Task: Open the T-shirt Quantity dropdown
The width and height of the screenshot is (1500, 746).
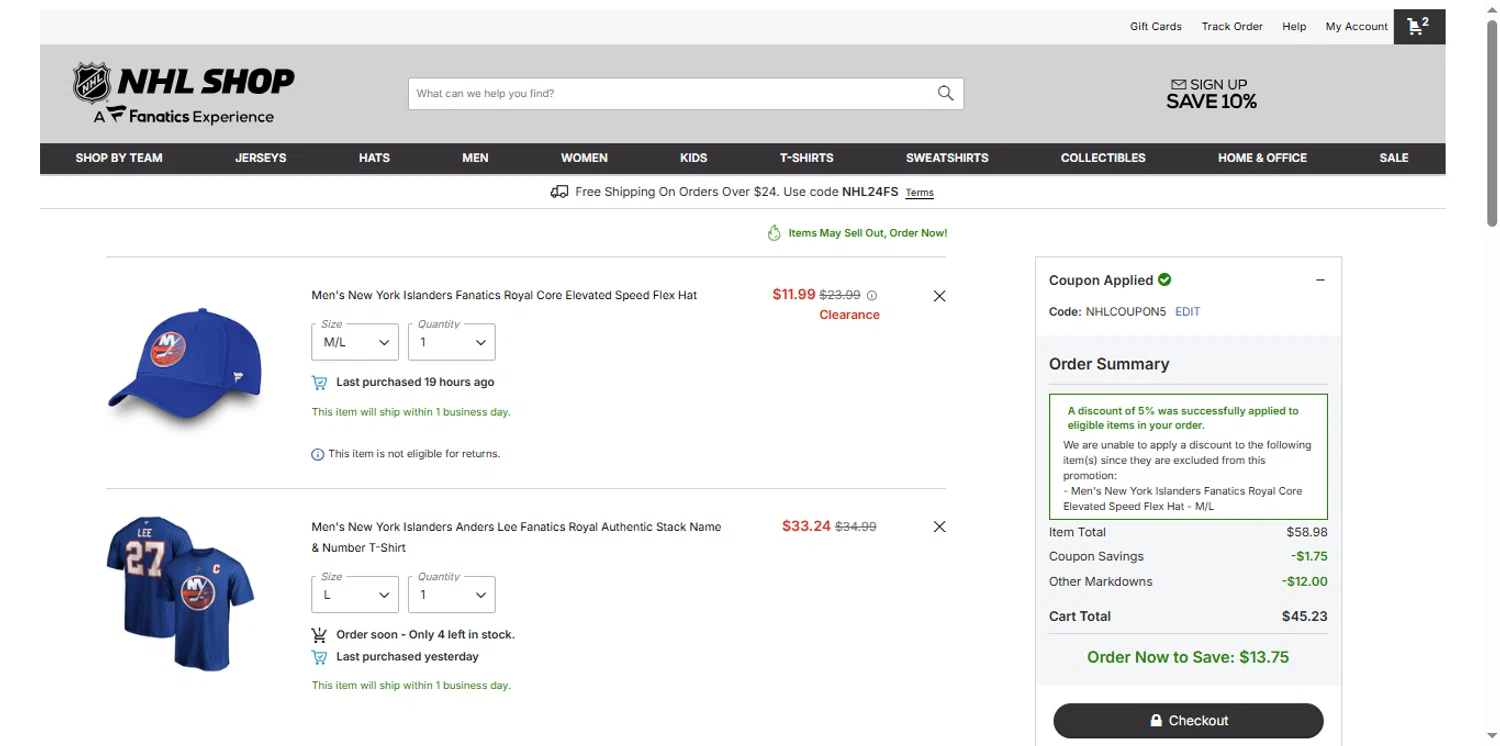Action: click(x=451, y=595)
